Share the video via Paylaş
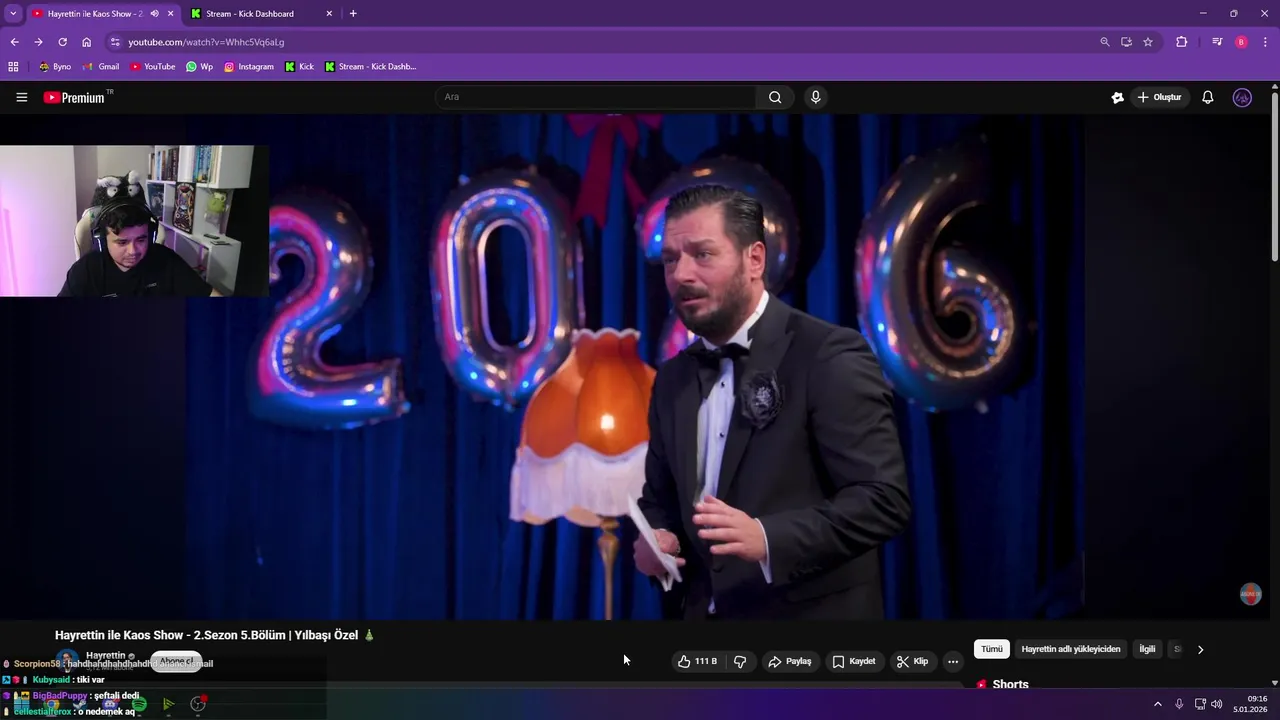Screen dimensions: 1280x720 point(789,661)
